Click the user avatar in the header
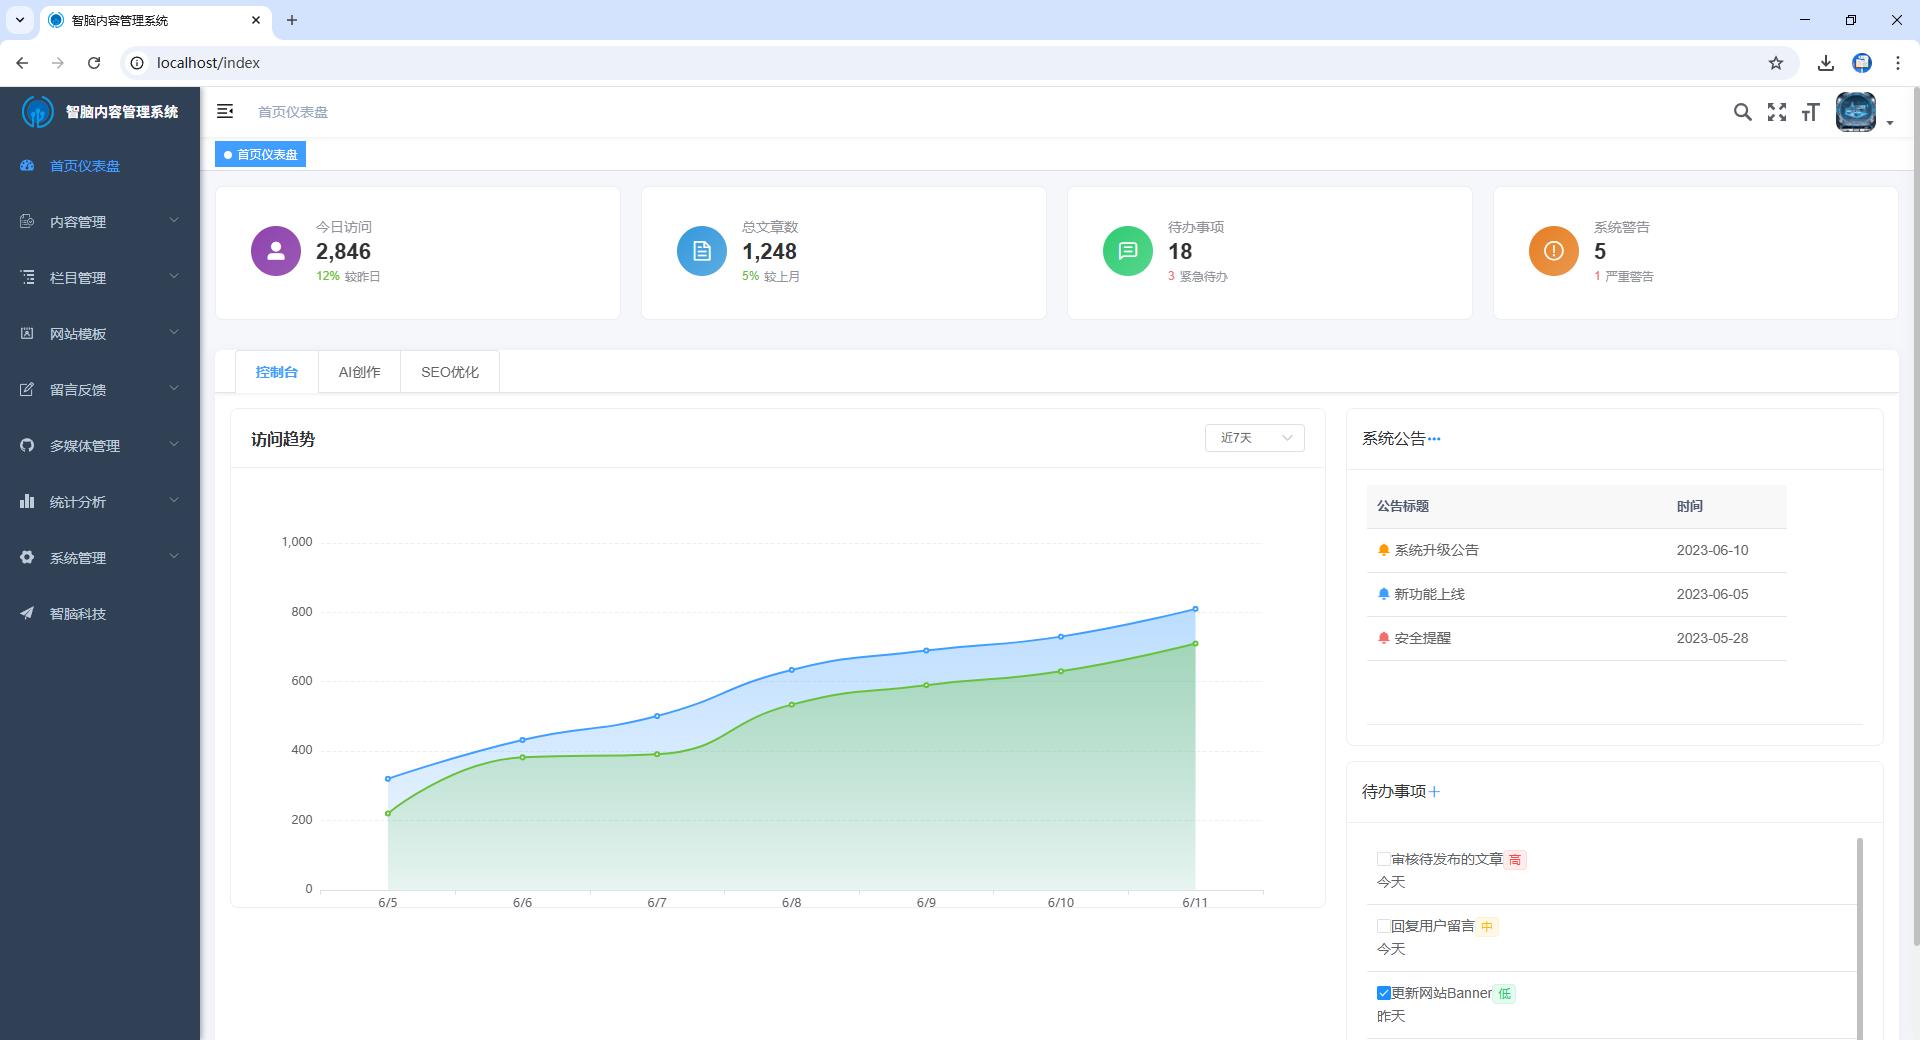This screenshot has height=1040, width=1920. point(1856,112)
